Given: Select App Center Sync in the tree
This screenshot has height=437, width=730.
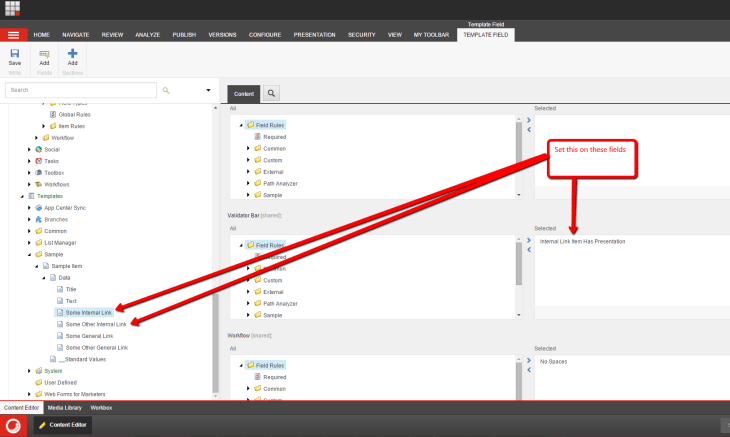Looking at the screenshot, I should pos(65,208).
